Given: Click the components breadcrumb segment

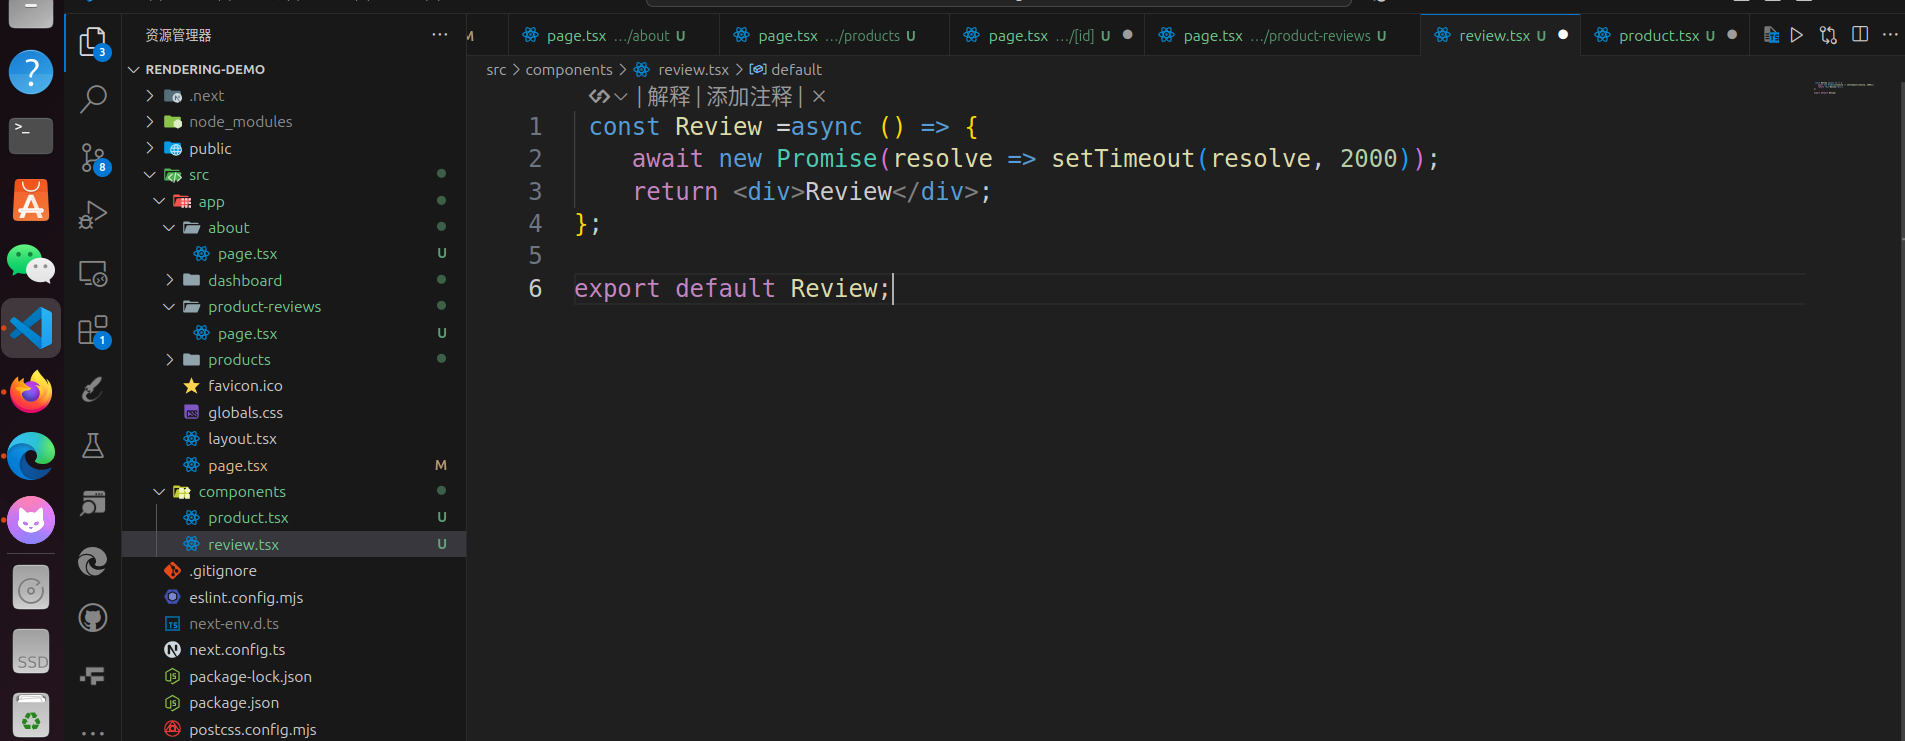Looking at the screenshot, I should coord(569,70).
